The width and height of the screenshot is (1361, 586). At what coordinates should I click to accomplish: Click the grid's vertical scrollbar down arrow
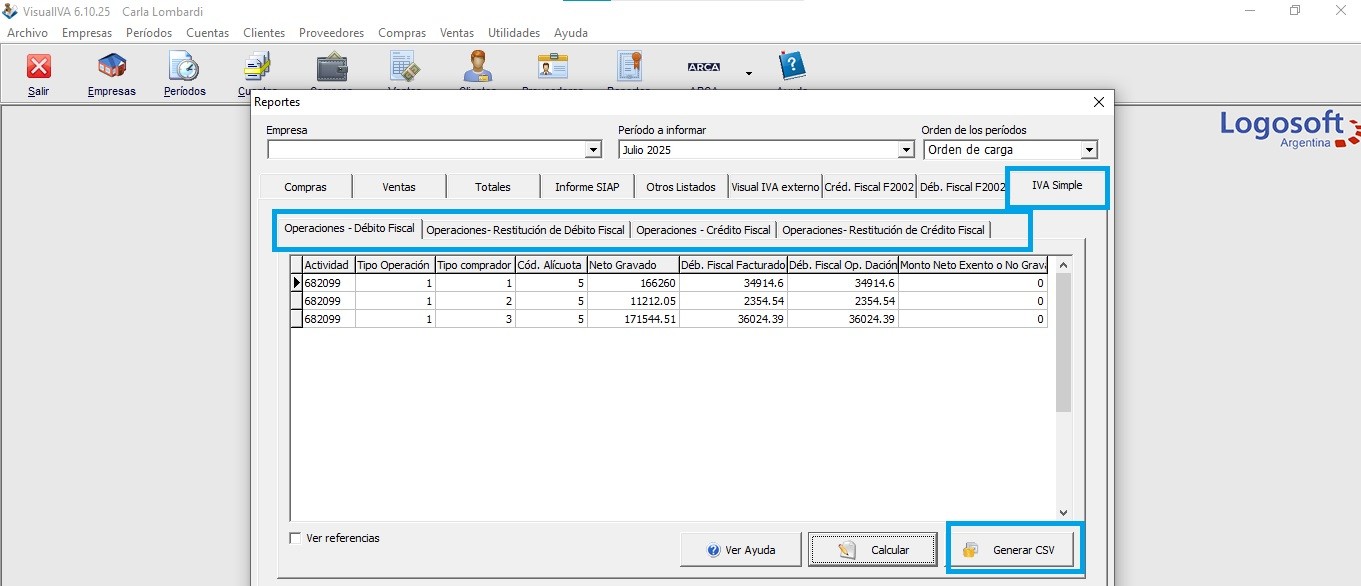[x=1063, y=512]
